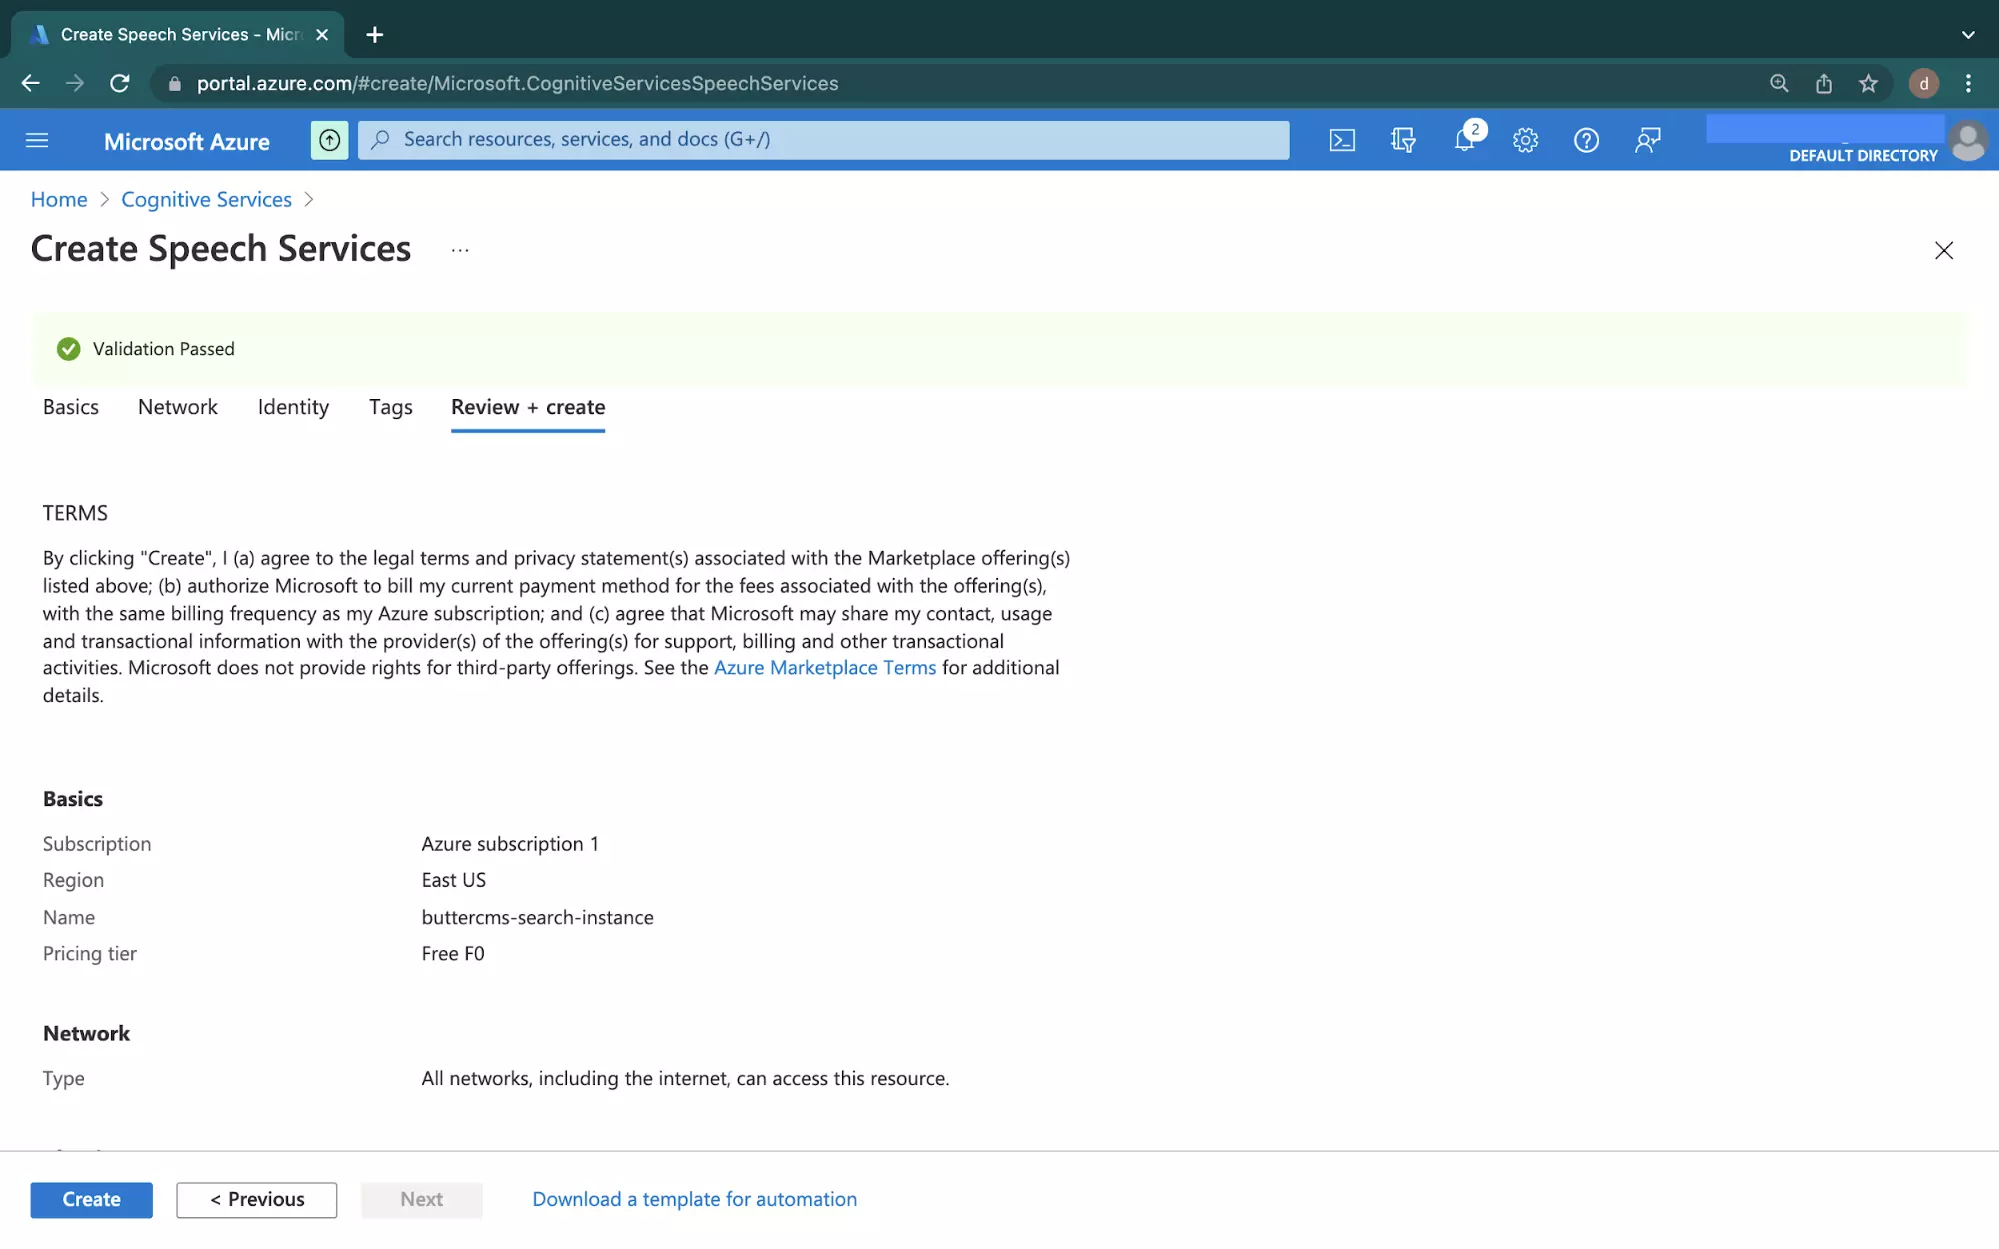Select the Identity tab
The width and height of the screenshot is (1999, 1249).
293,406
